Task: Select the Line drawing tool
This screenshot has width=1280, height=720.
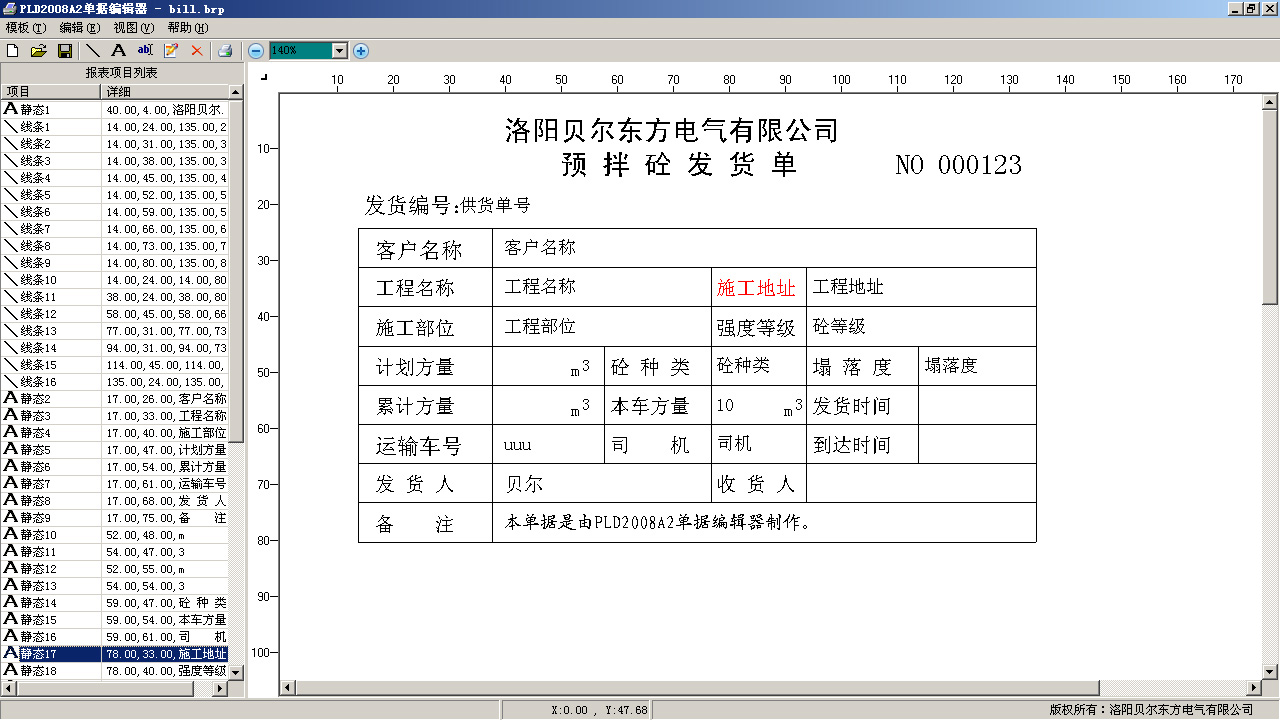Action: [93, 50]
